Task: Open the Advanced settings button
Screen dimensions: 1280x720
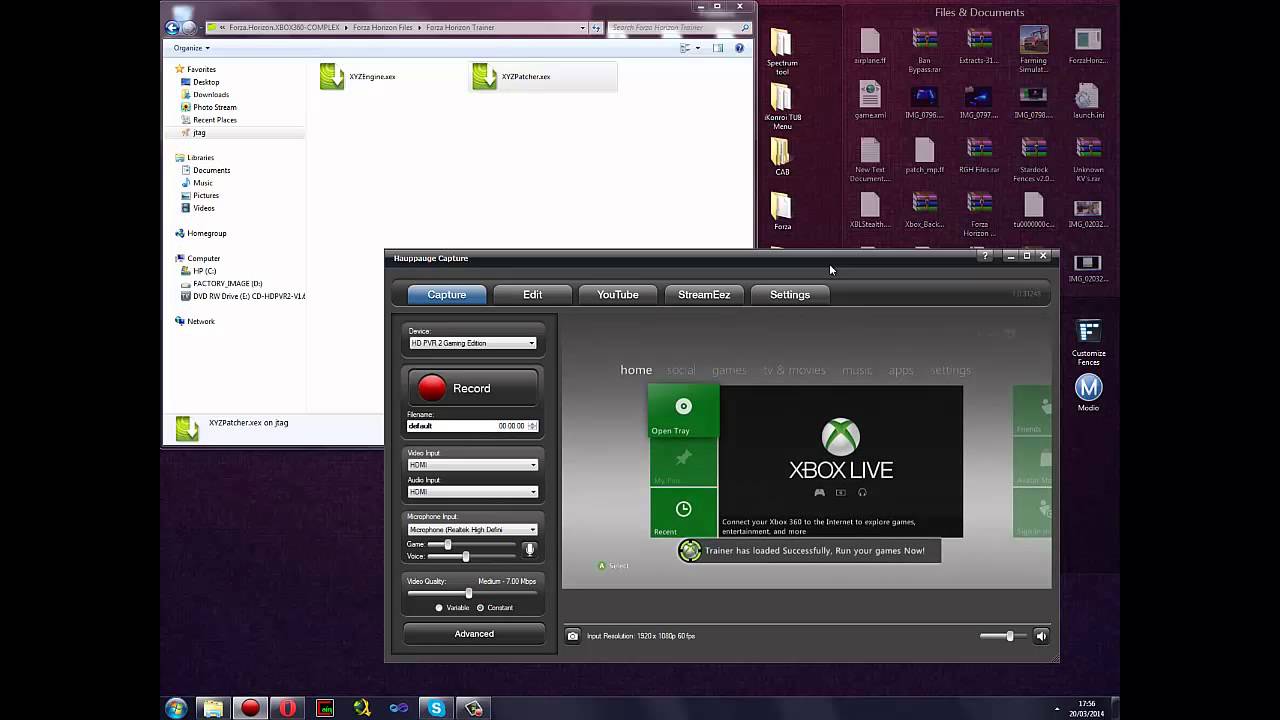Action: (x=474, y=634)
